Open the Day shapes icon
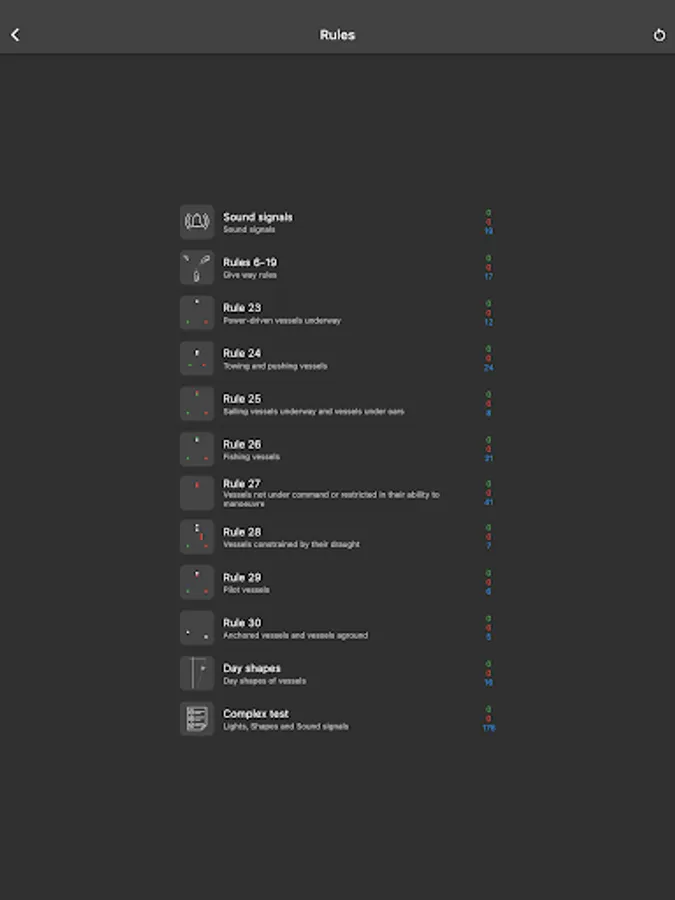This screenshot has width=675, height=900. (x=197, y=673)
